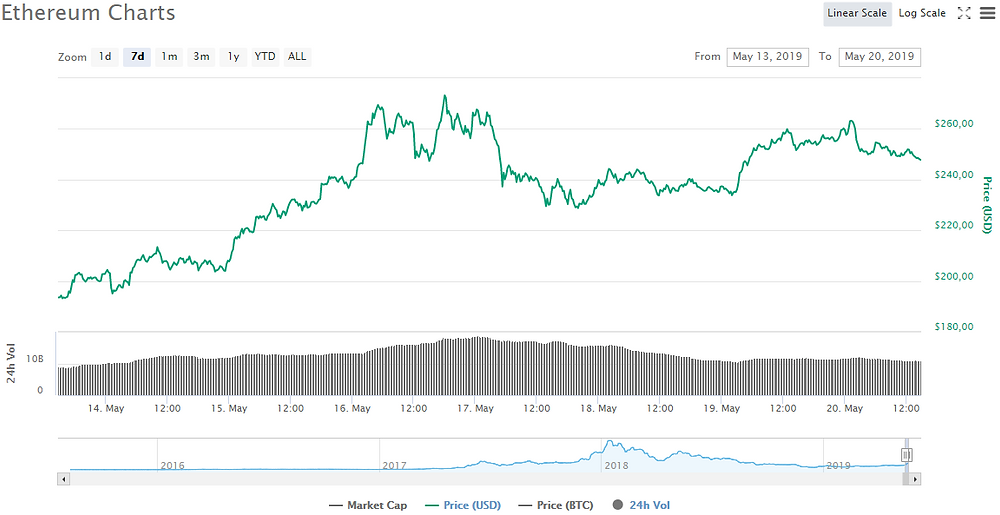This screenshot has width=1000, height=515.
Task: Click the $180,00 axis label
Action: pos(955,327)
